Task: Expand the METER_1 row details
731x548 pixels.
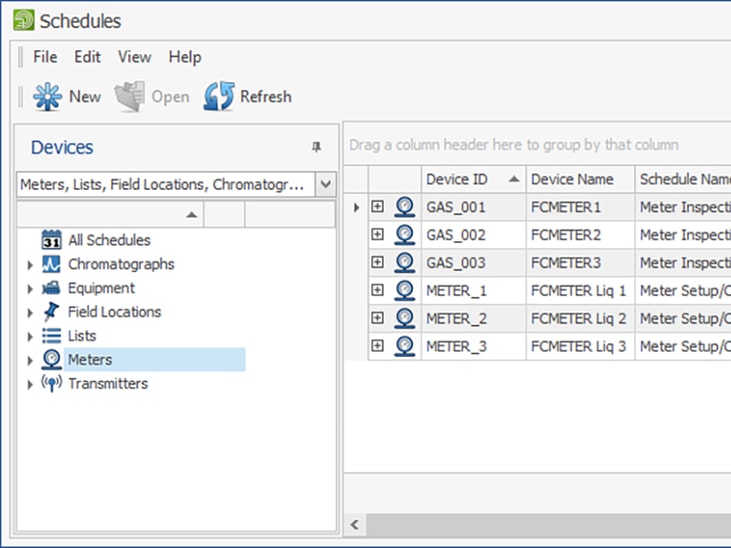Action: pyautogui.click(x=377, y=290)
